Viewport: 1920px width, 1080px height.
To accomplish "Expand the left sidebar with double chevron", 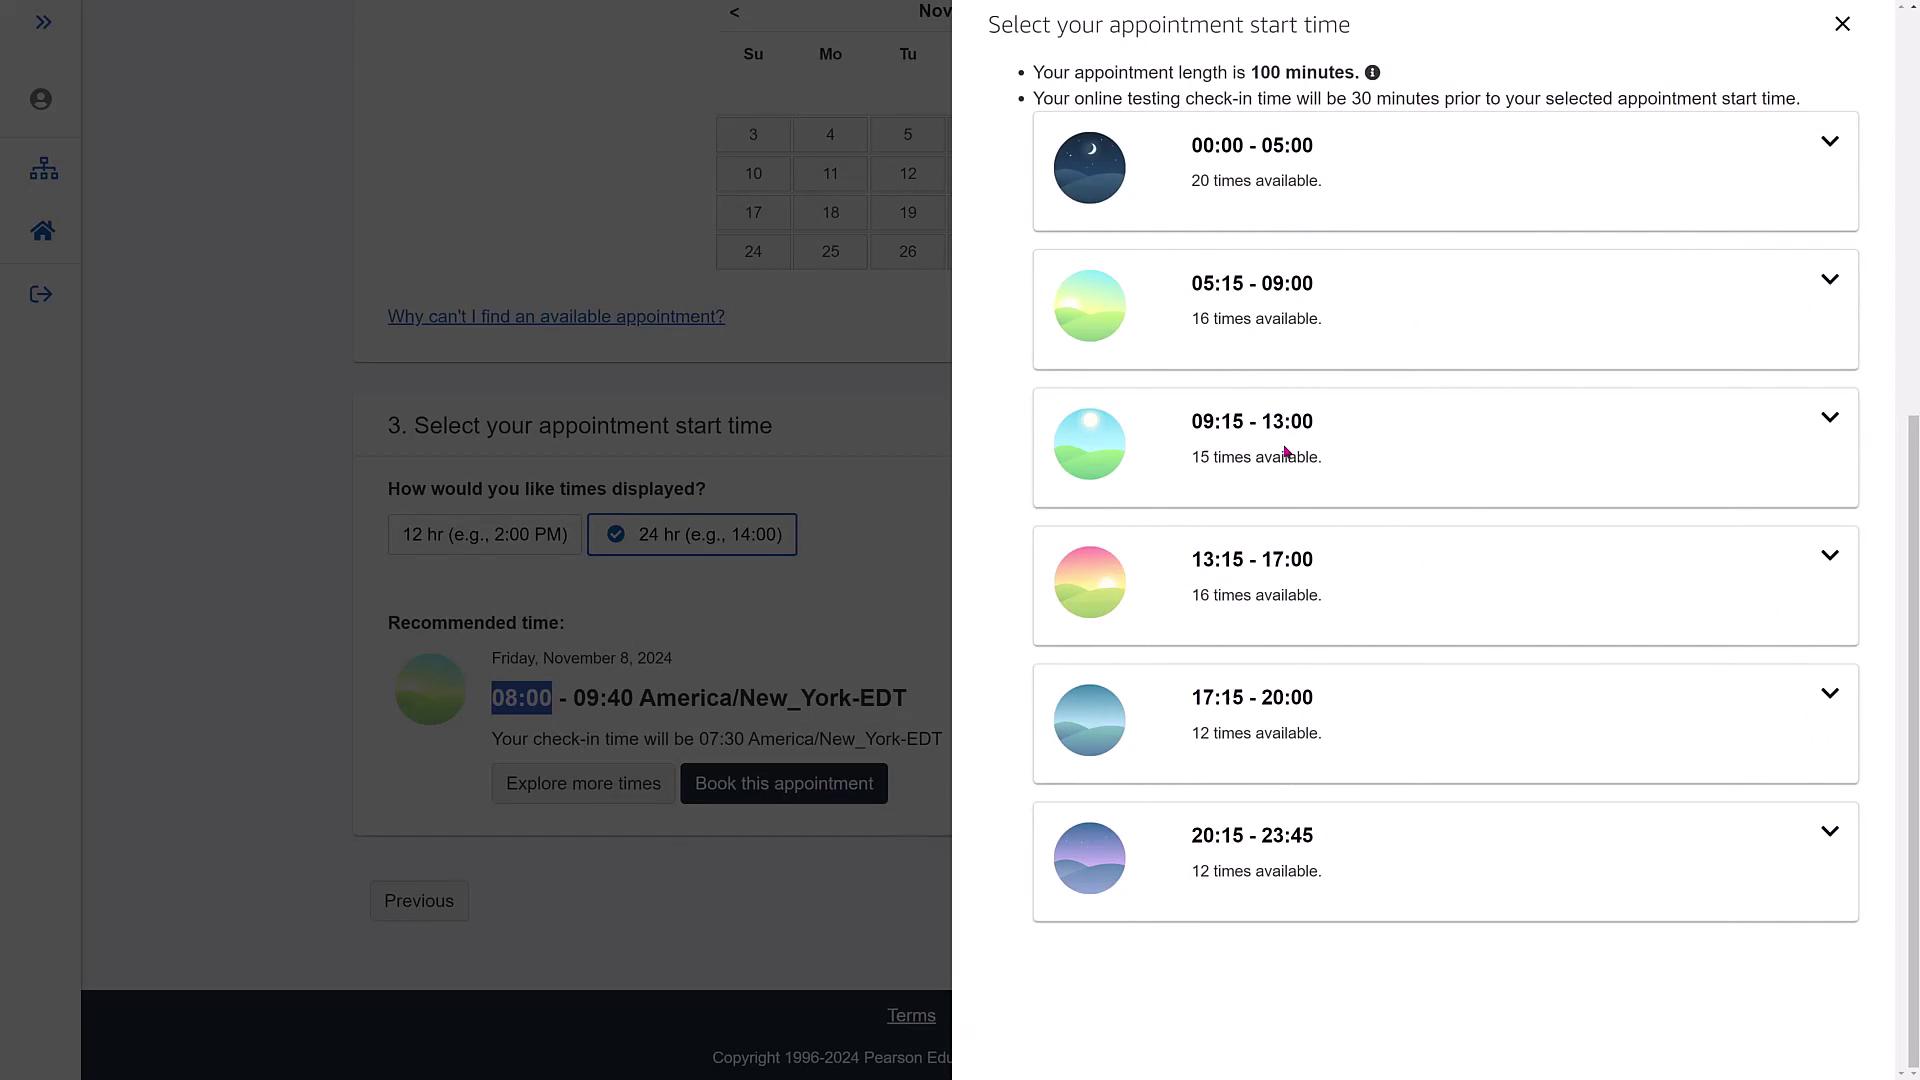I will (x=43, y=22).
